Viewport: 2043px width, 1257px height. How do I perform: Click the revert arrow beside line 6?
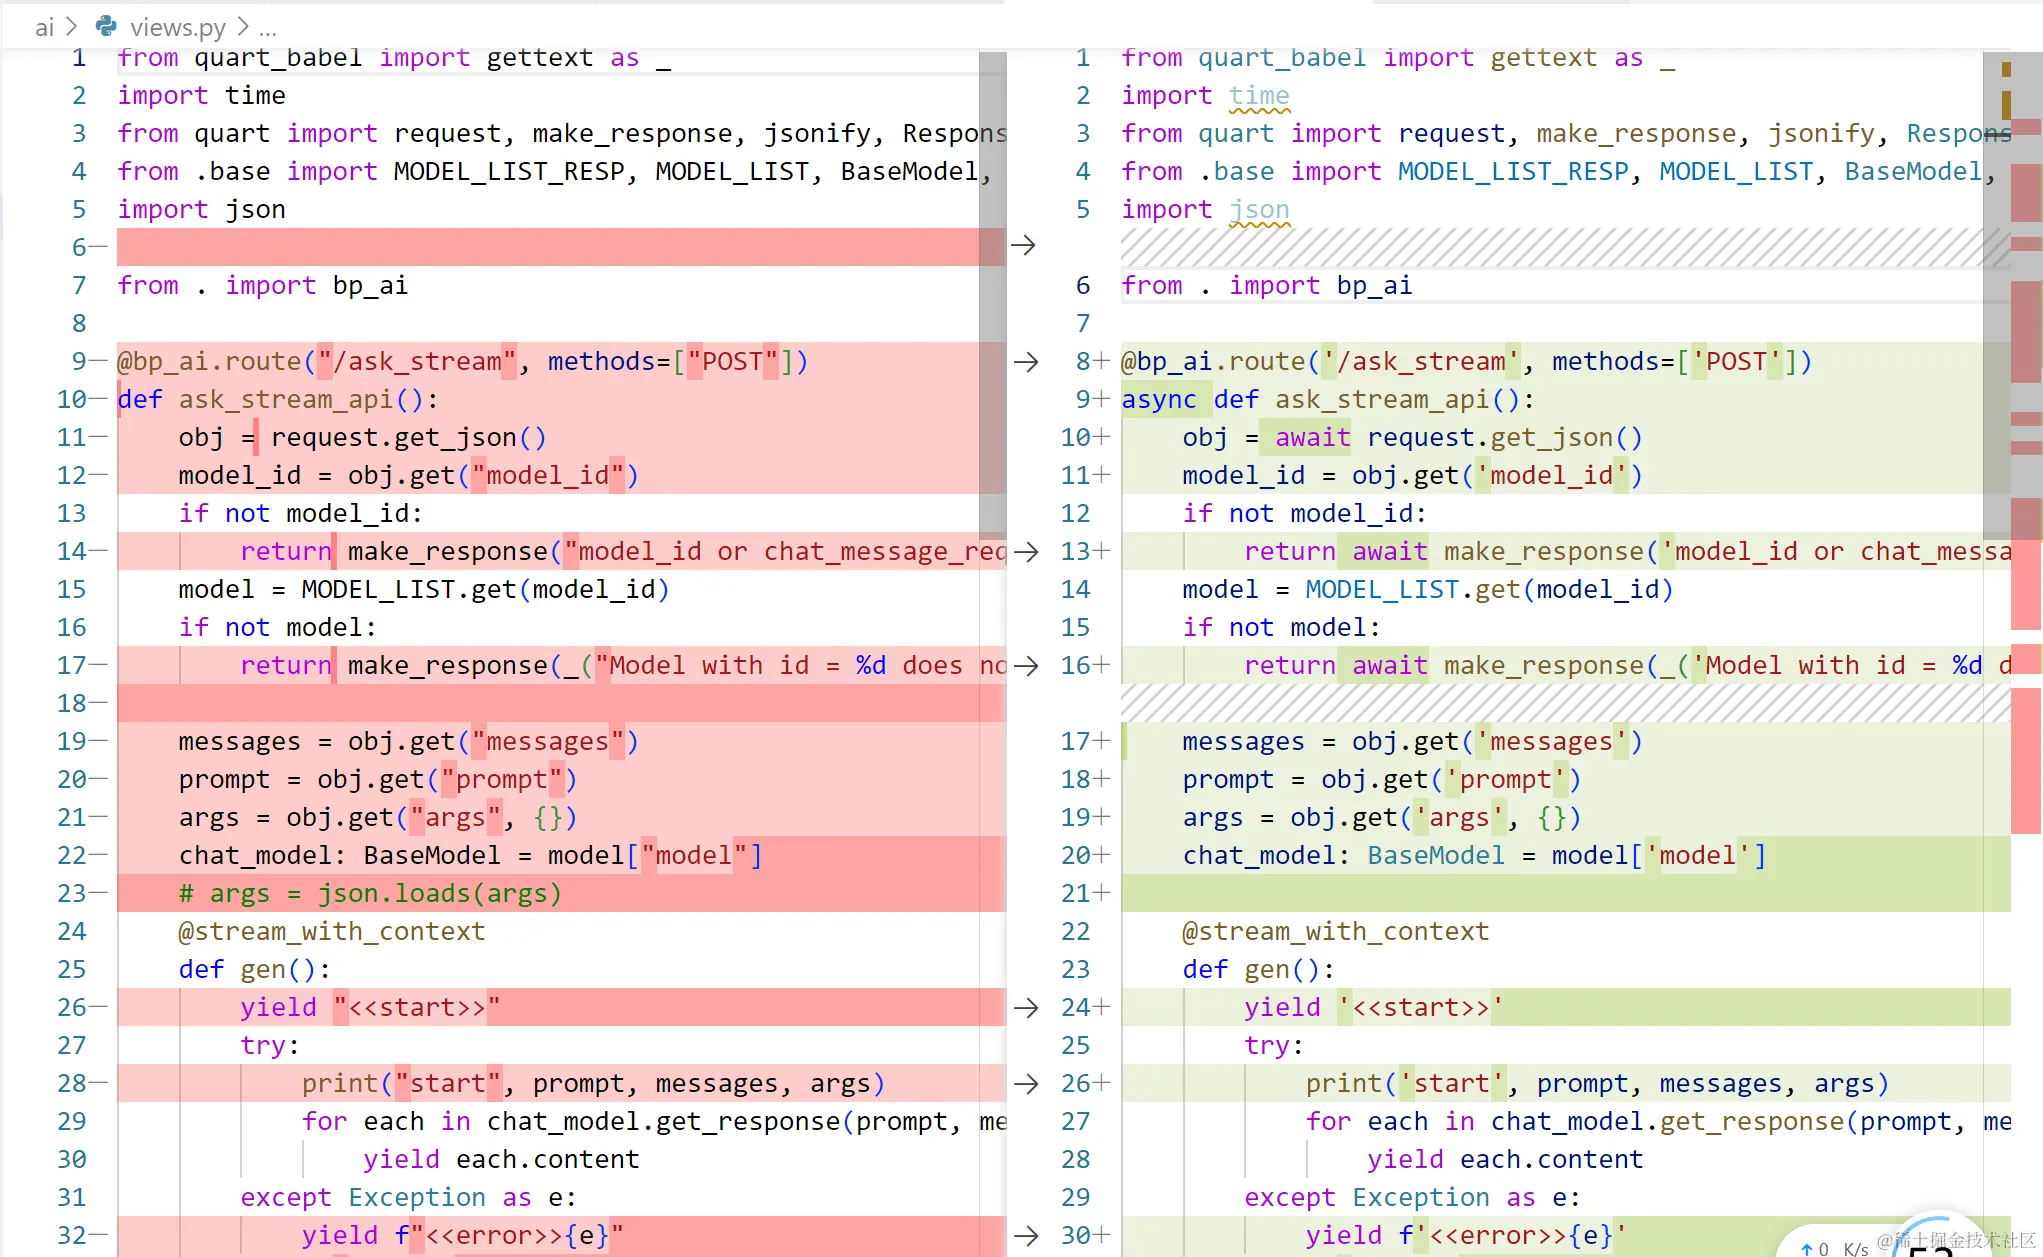coord(1023,245)
